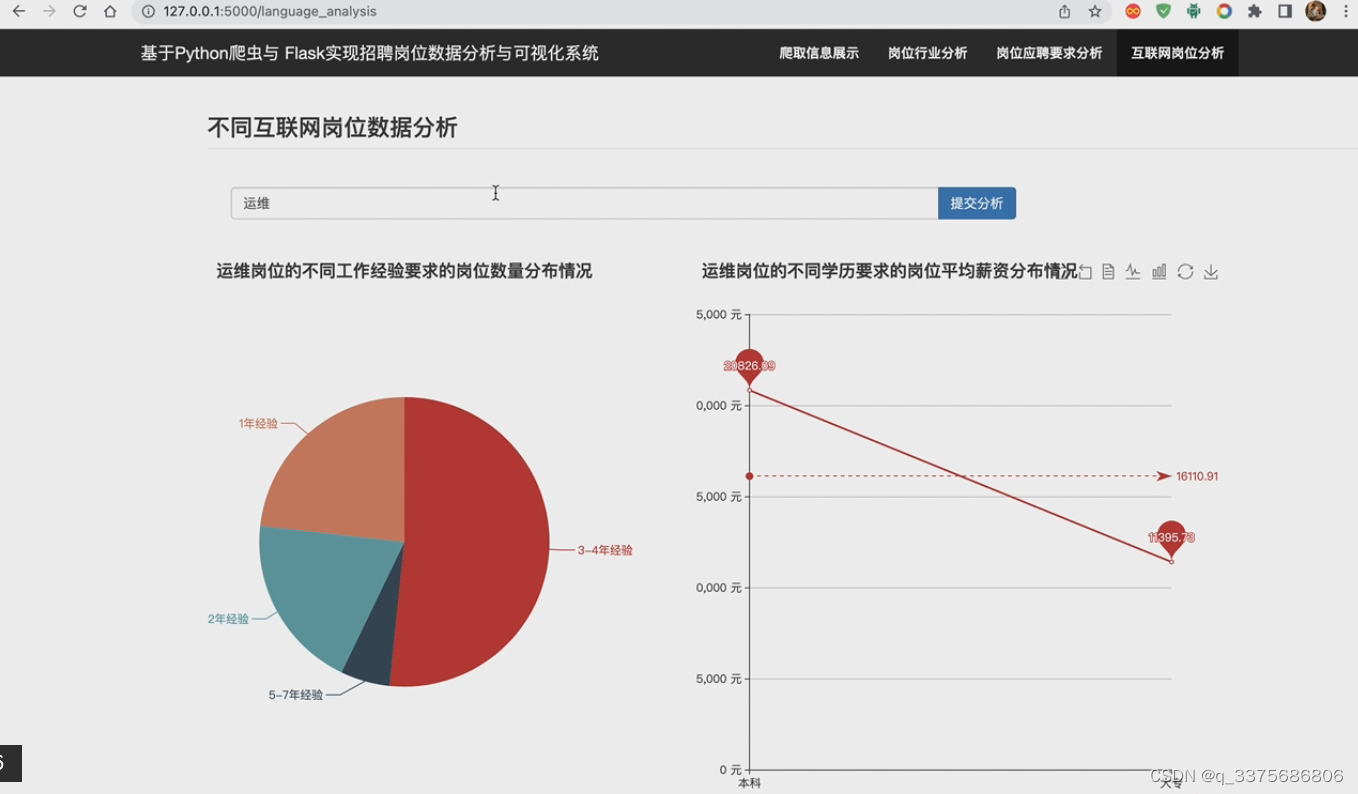The image size is (1358, 794).
Task: Click the 2年经验 pie label
Action: 228,619
